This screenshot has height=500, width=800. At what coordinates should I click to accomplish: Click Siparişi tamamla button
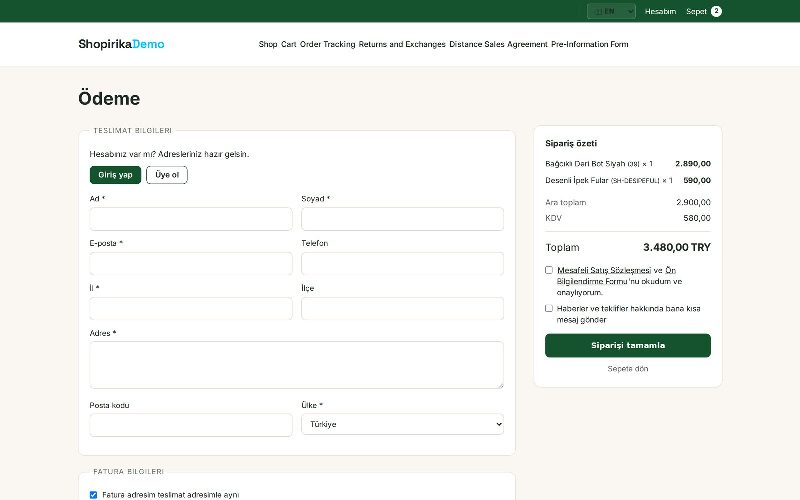[x=628, y=345]
